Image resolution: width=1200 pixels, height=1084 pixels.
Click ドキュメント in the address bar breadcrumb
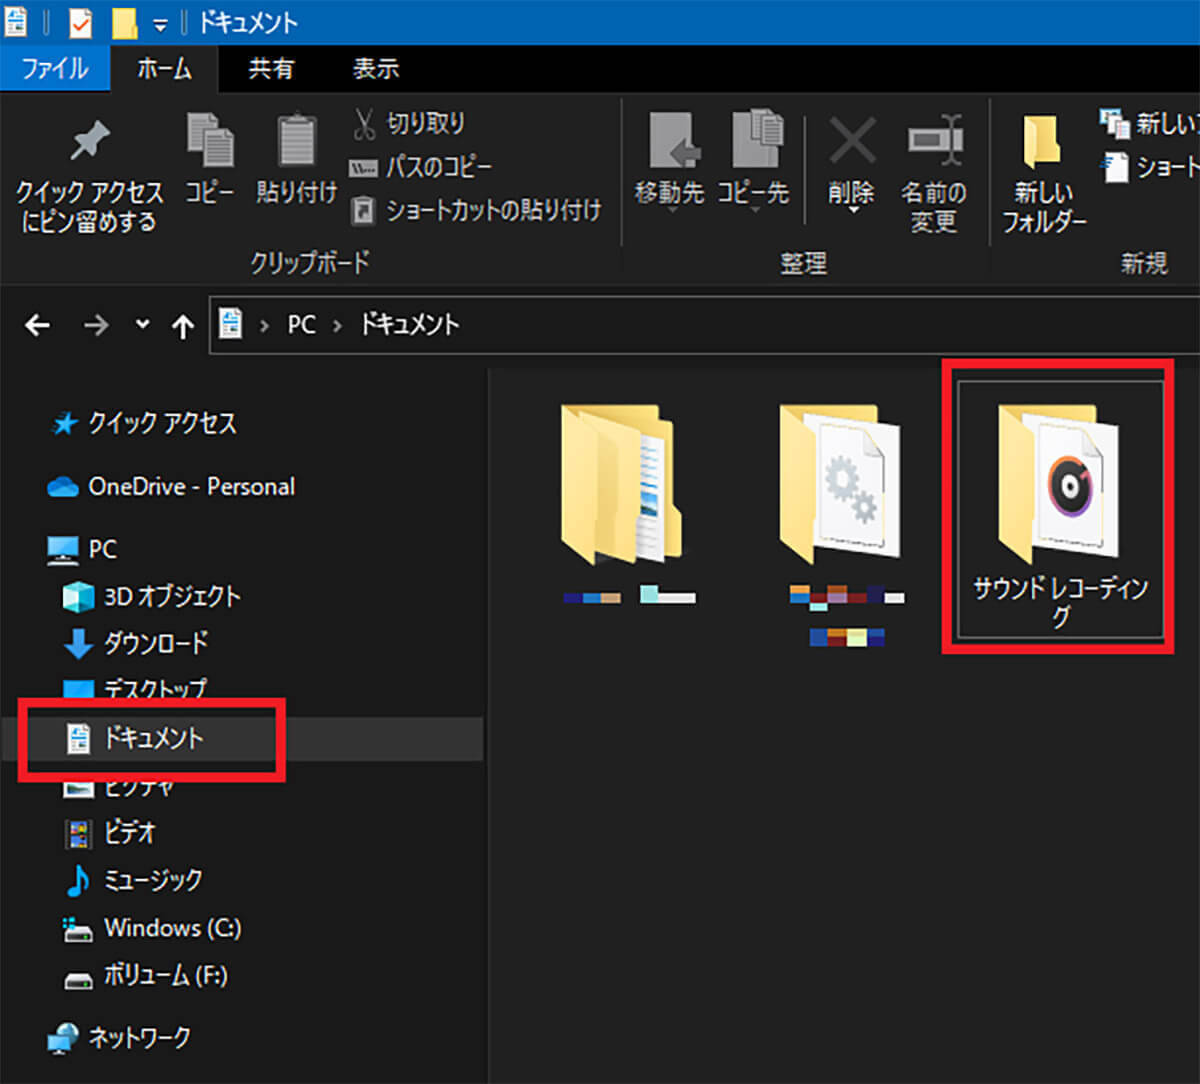(409, 325)
